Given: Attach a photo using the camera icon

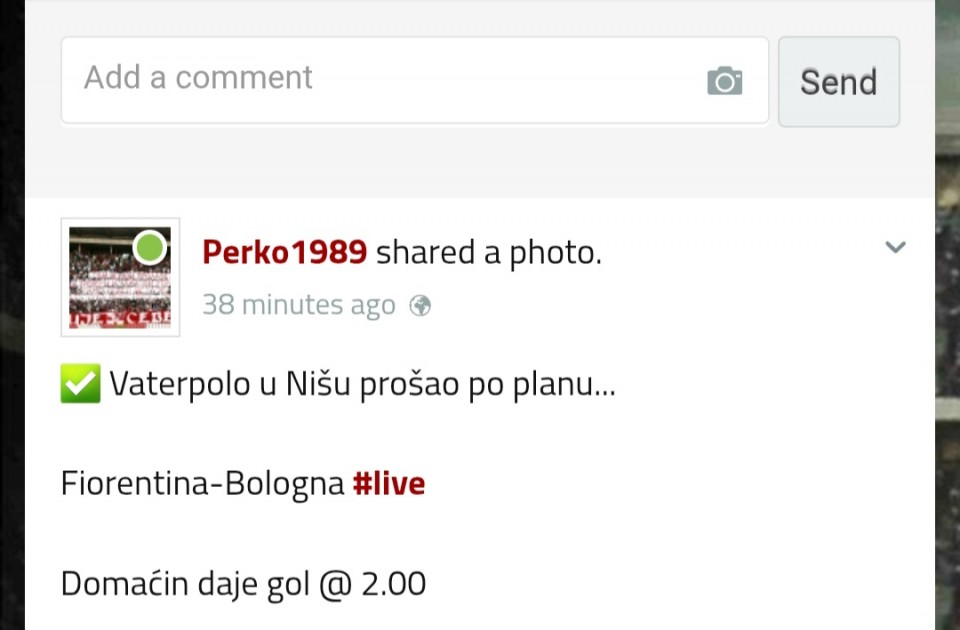Looking at the screenshot, I should point(724,81).
